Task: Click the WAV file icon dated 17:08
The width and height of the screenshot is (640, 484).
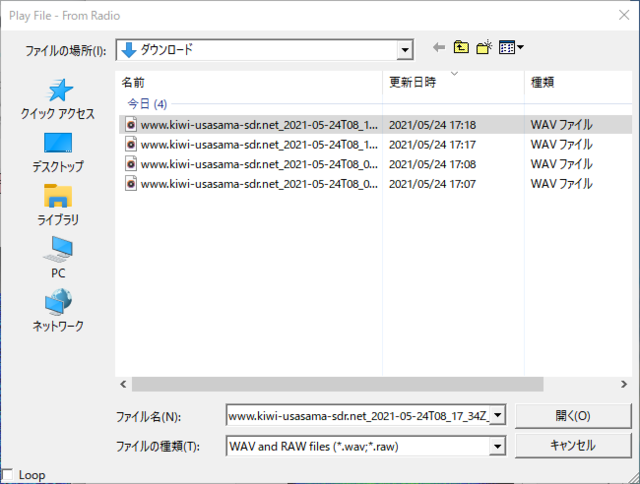Action: tap(131, 164)
